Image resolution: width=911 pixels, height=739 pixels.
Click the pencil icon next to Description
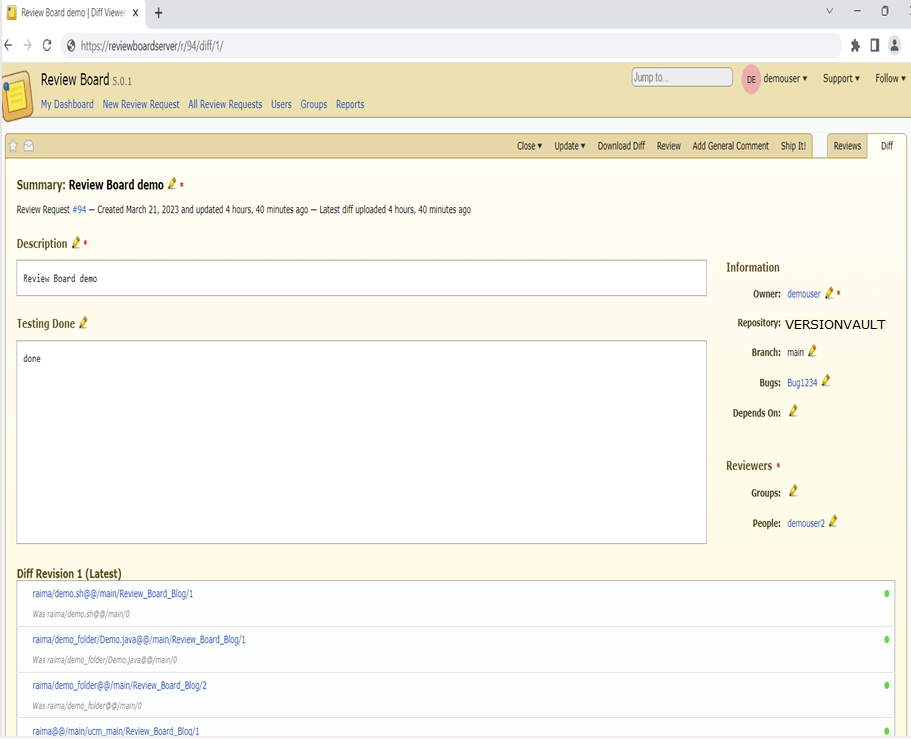76,243
